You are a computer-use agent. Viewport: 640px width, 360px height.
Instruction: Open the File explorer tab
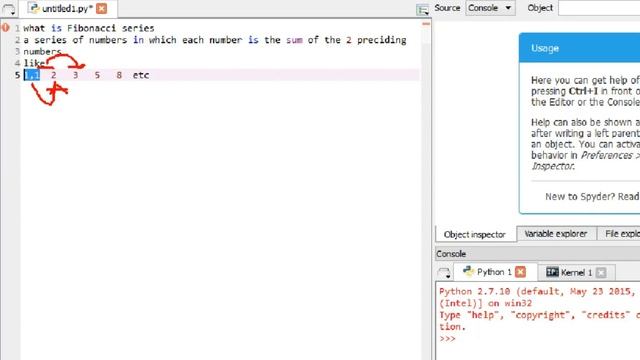pos(619,234)
